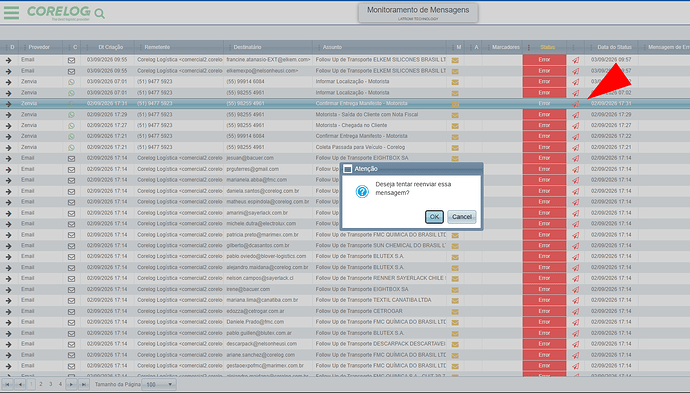Viewport: 690px width, 393px height.
Task: Click message envelope icon in irene@bacuer.com row
Action: [455, 290]
